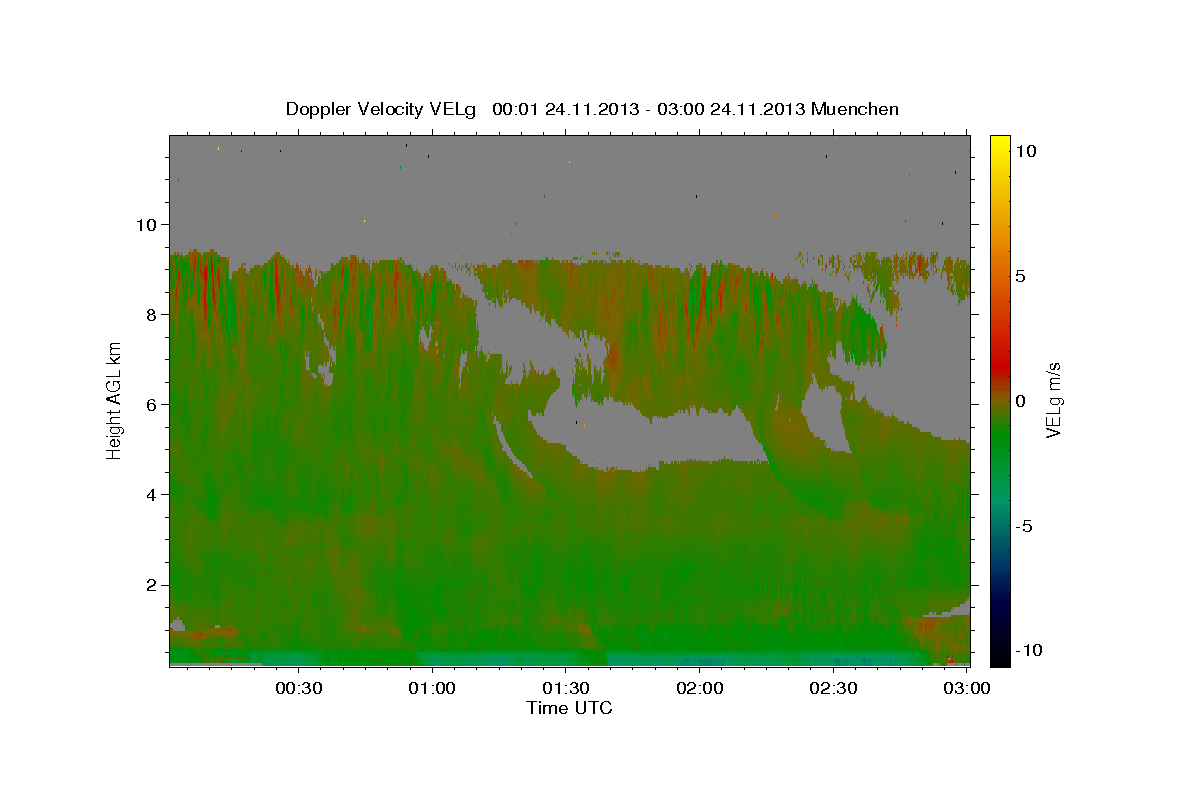The image size is (1200, 800).
Task: Click the 01:30 time tick label
Action: tap(566, 688)
